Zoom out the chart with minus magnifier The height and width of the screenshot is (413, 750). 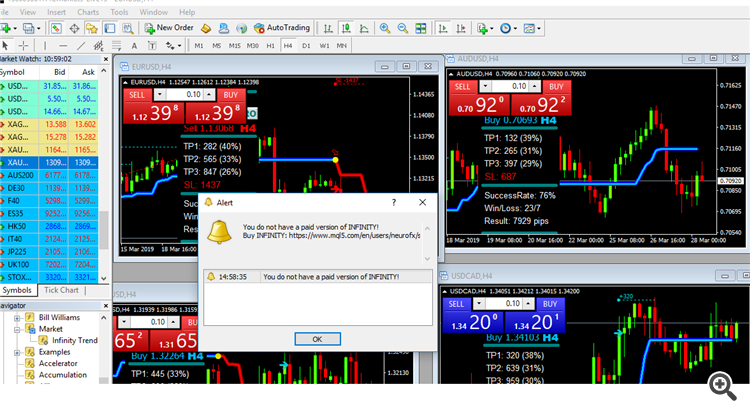[403, 29]
